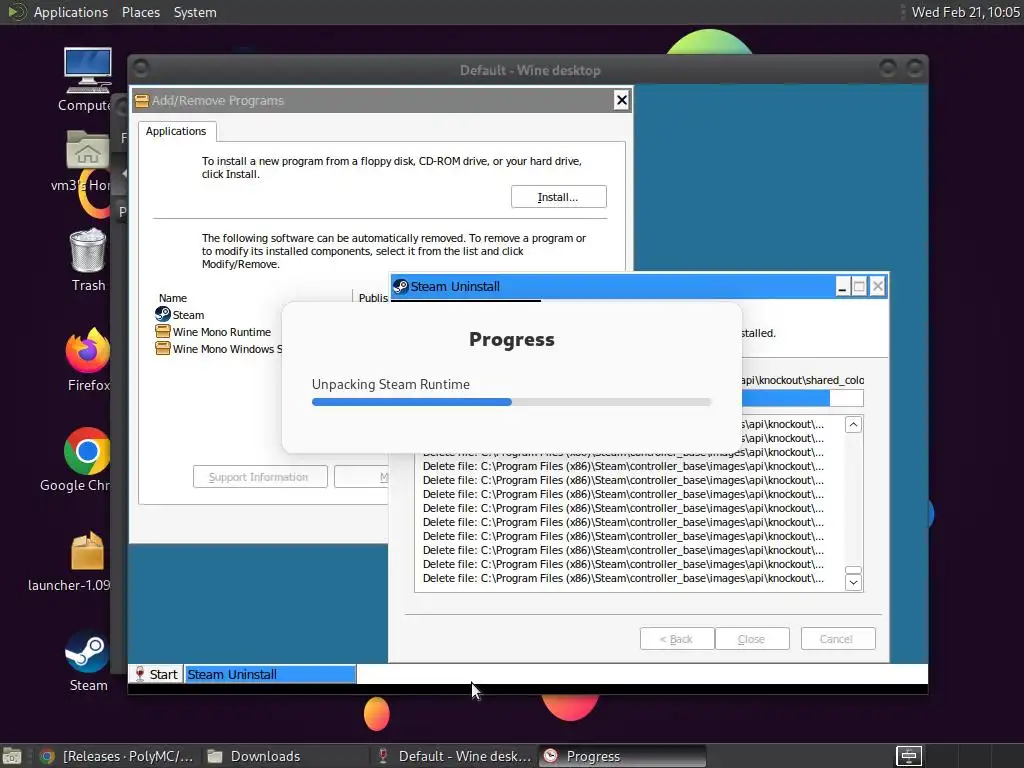Click workspace switcher icon in bottom-right panel
The width and height of the screenshot is (1024, 768).
click(908, 756)
